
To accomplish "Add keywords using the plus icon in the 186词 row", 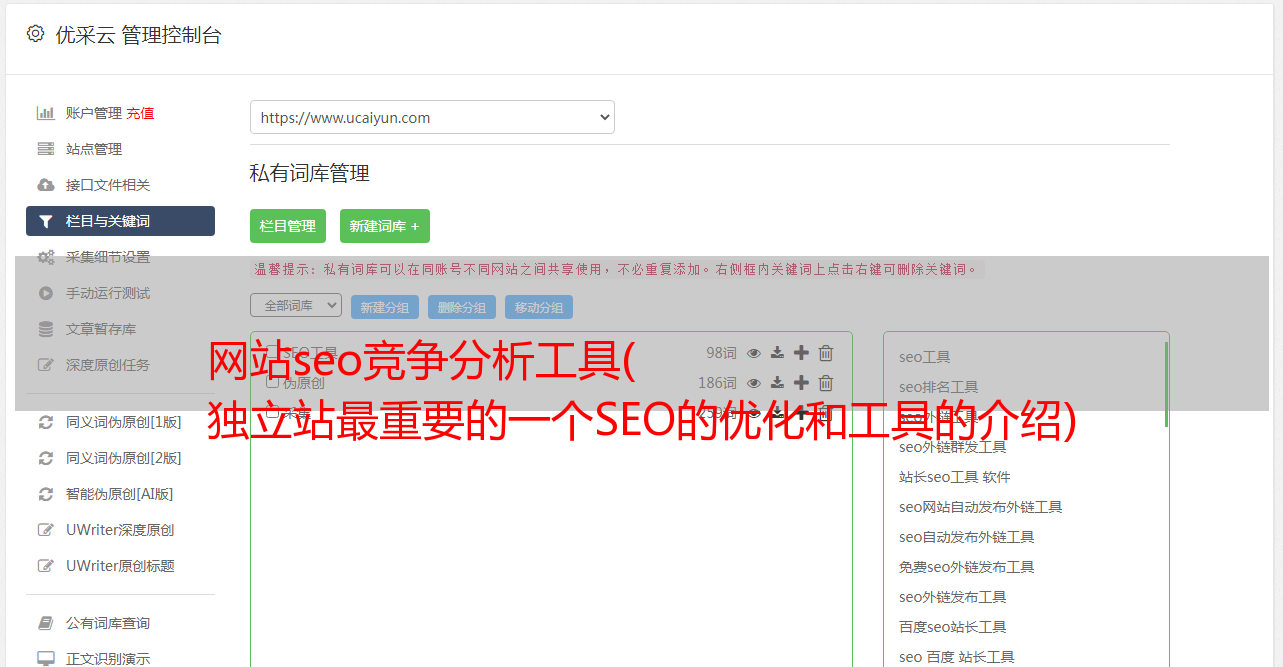I will 801,383.
